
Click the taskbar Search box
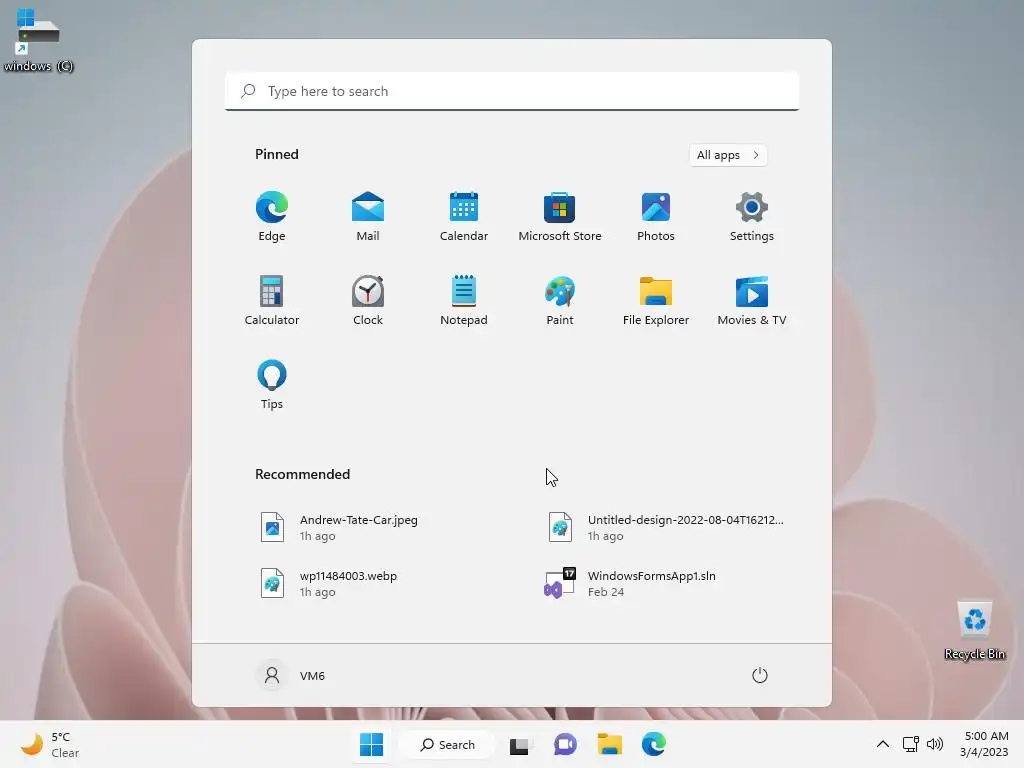447,744
